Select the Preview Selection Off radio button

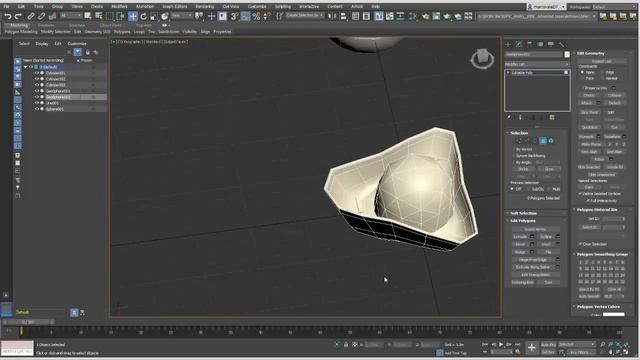pos(512,189)
